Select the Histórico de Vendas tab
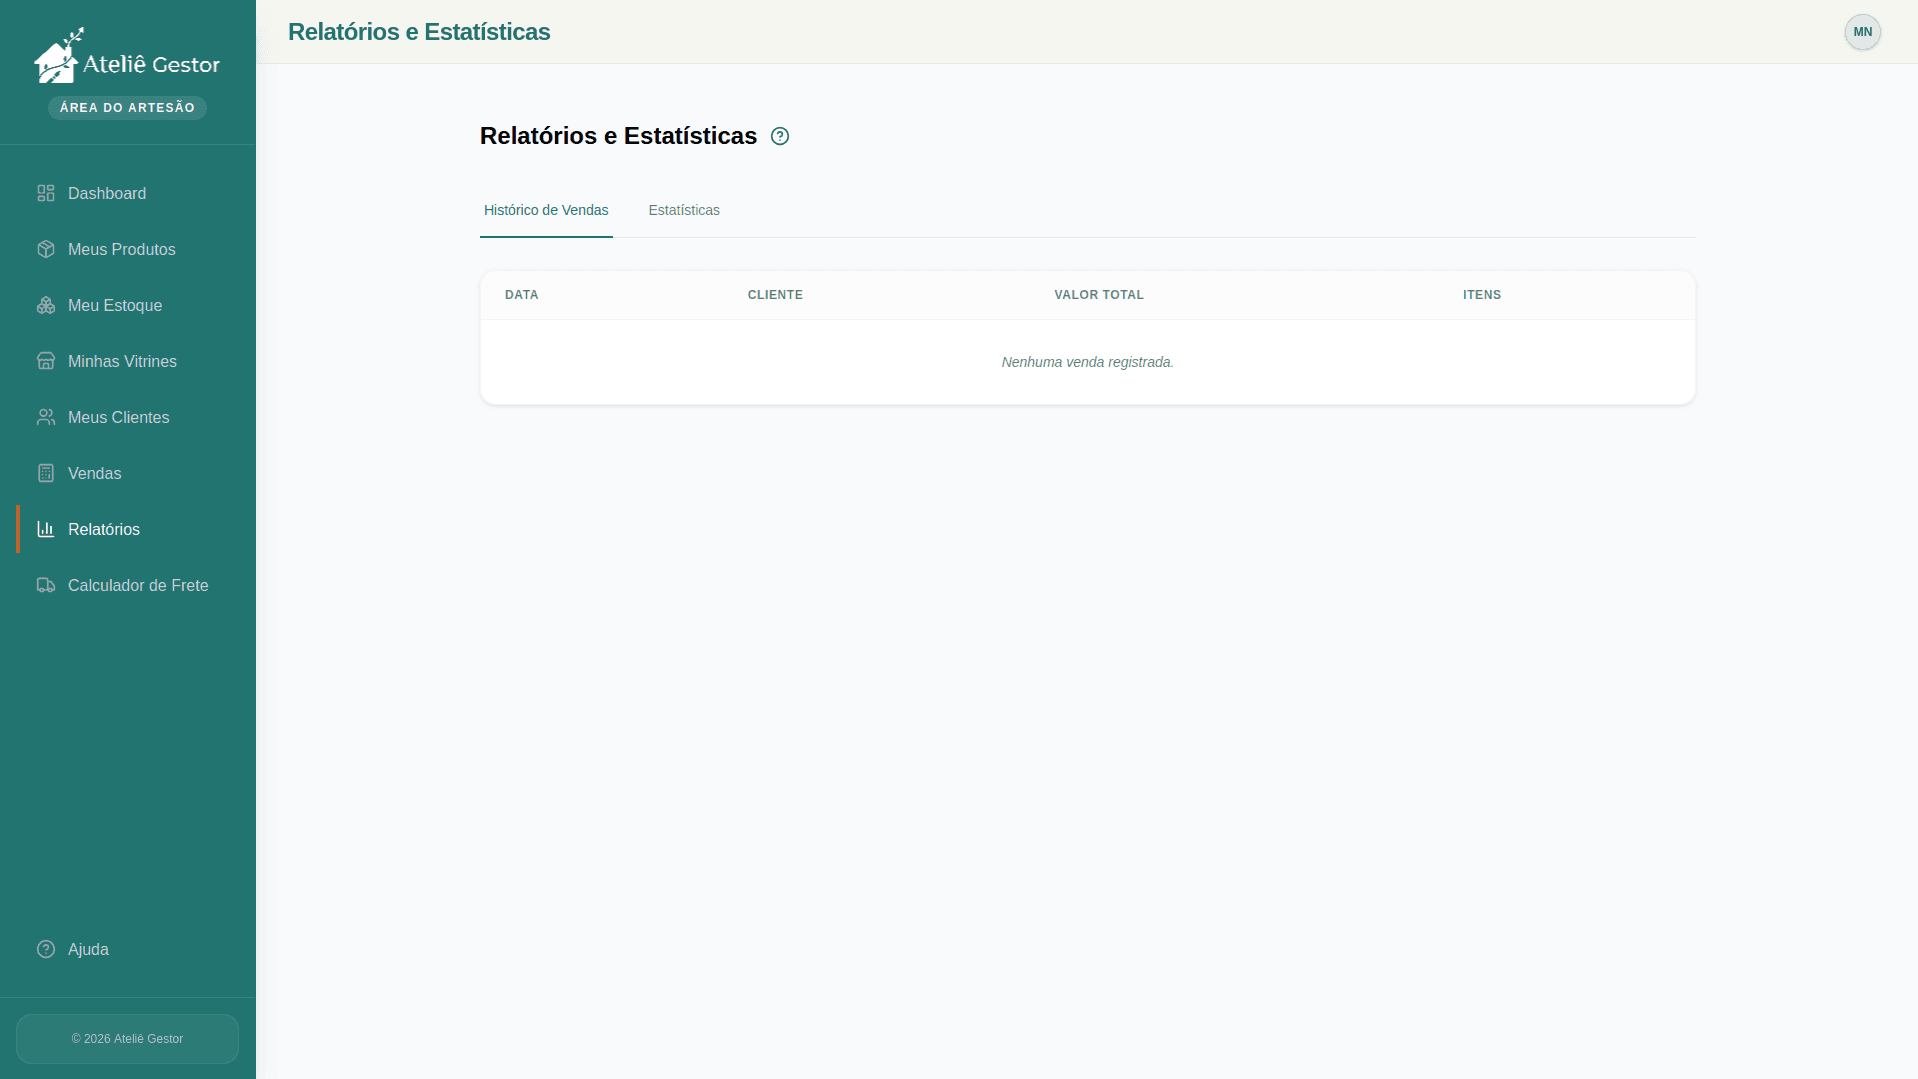 [546, 210]
